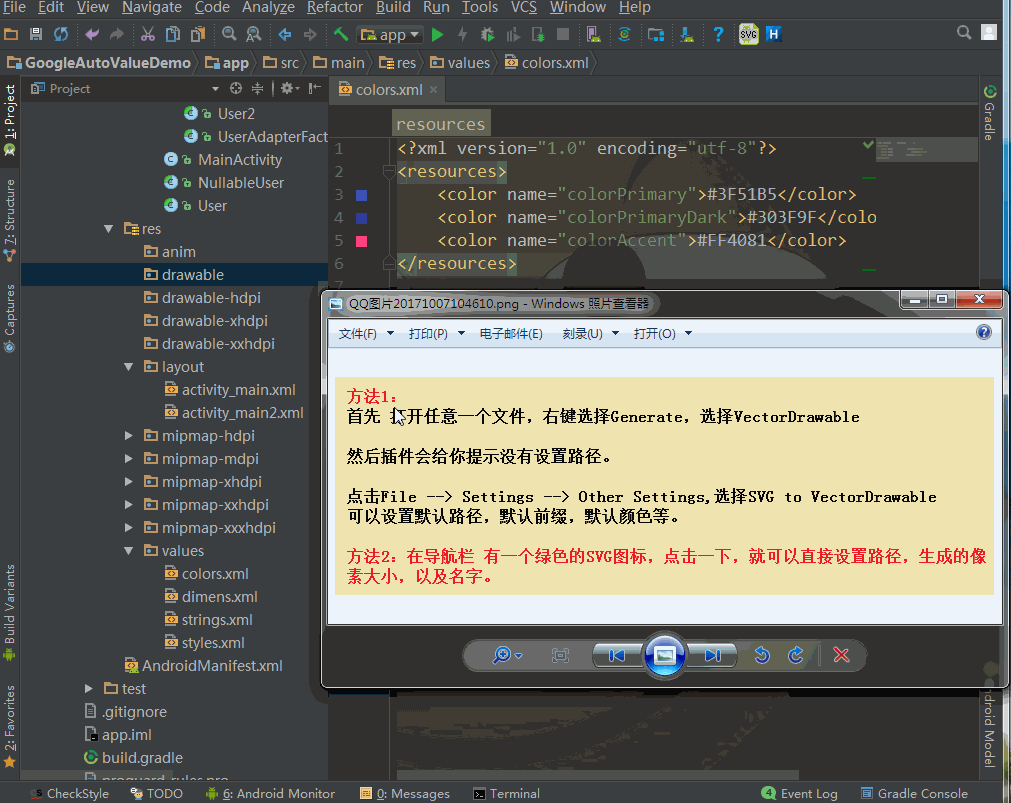Click the SVG to VectorDrawable toolbar icon

click(748, 33)
